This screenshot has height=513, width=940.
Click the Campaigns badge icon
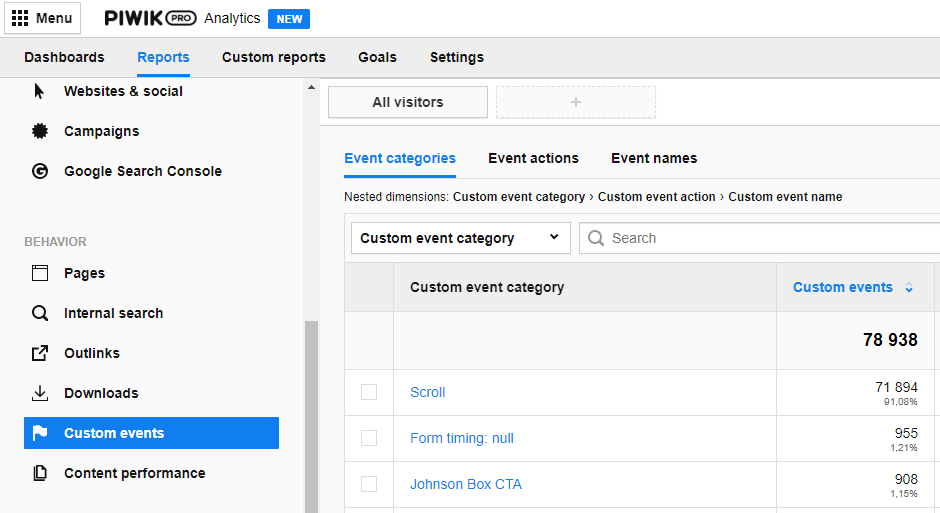click(40, 131)
